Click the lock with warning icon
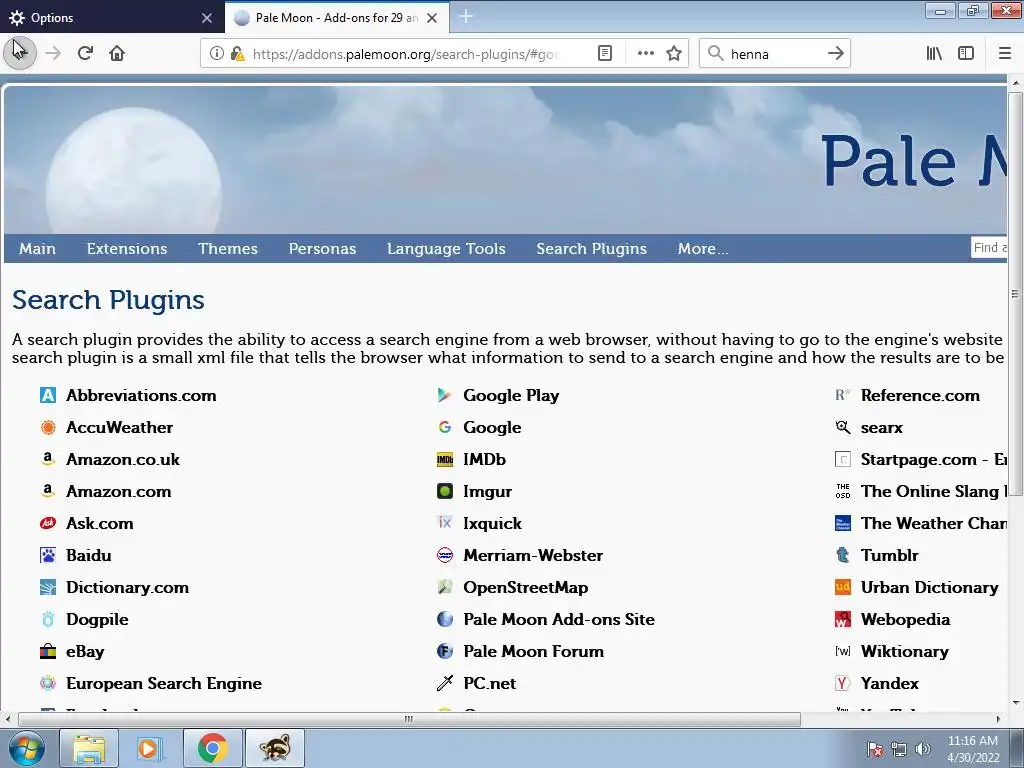Screen dimensions: 1024x768 coord(237,54)
